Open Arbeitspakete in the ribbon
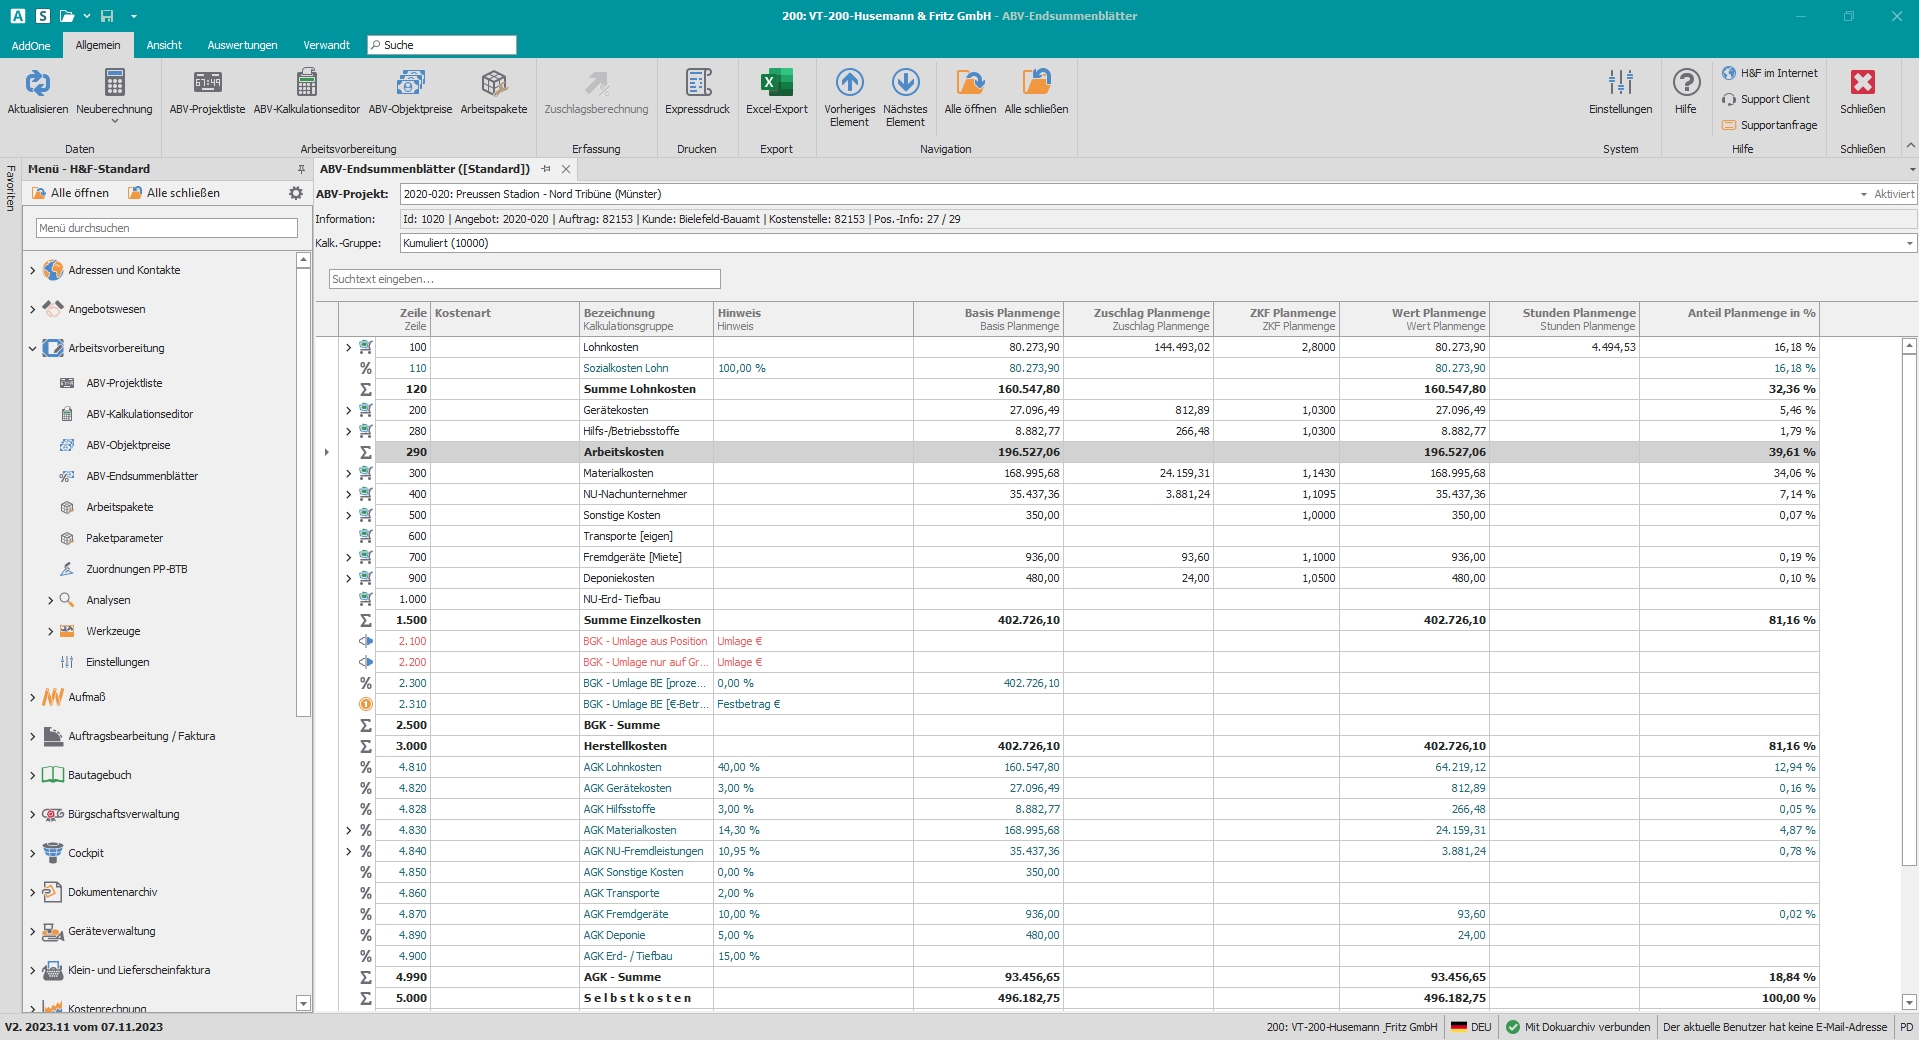 pyautogui.click(x=493, y=84)
